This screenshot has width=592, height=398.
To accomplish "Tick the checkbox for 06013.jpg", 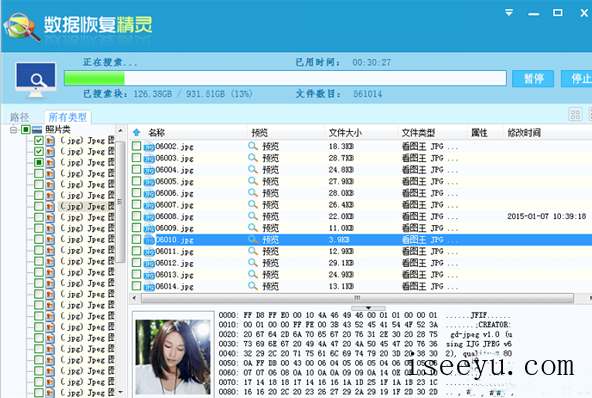I will coord(136,275).
